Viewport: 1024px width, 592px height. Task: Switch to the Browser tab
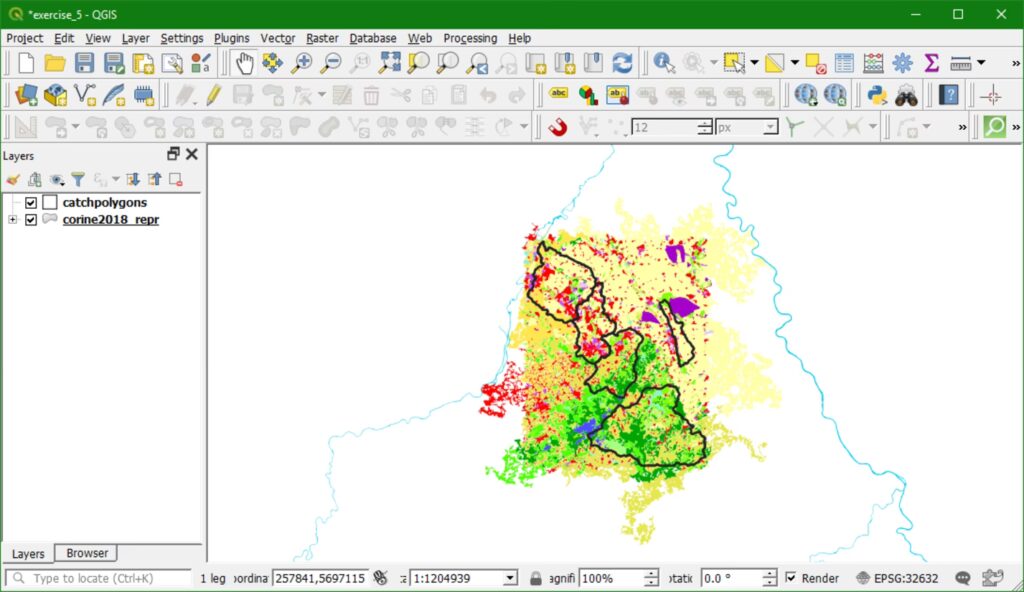87,553
